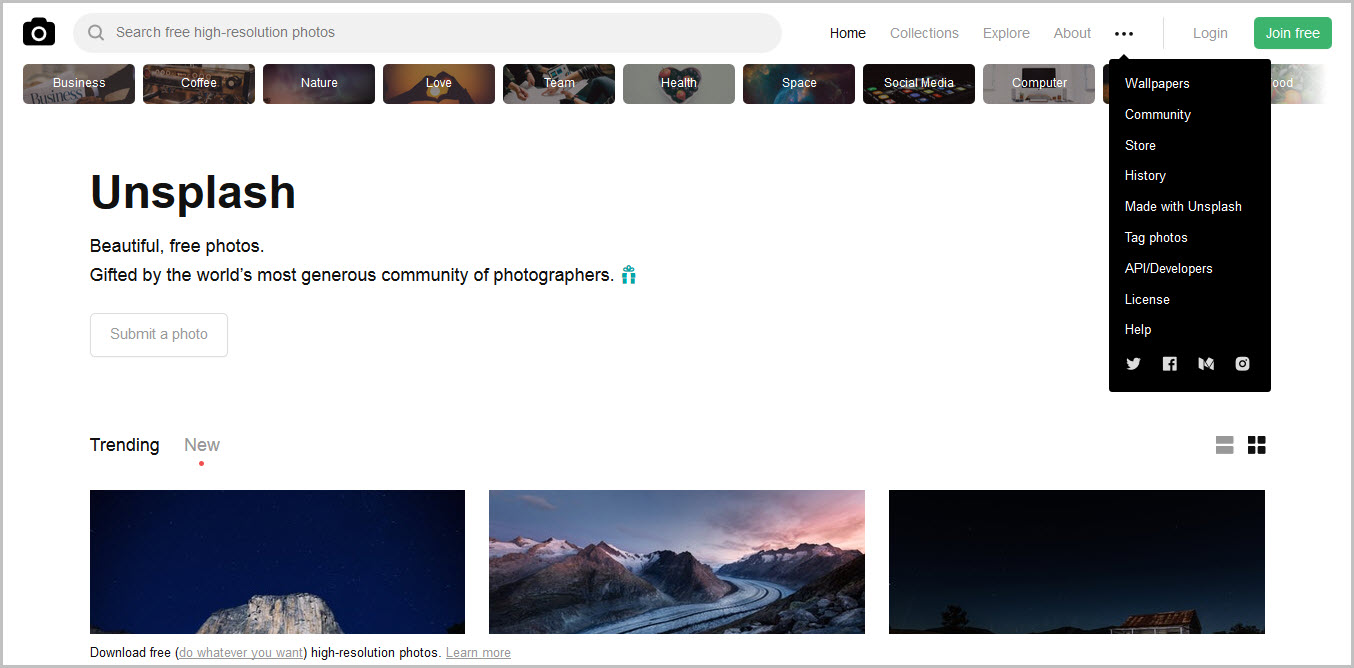Click the Submit a photo button
The height and width of the screenshot is (668, 1354).
(x=159, y=335)
